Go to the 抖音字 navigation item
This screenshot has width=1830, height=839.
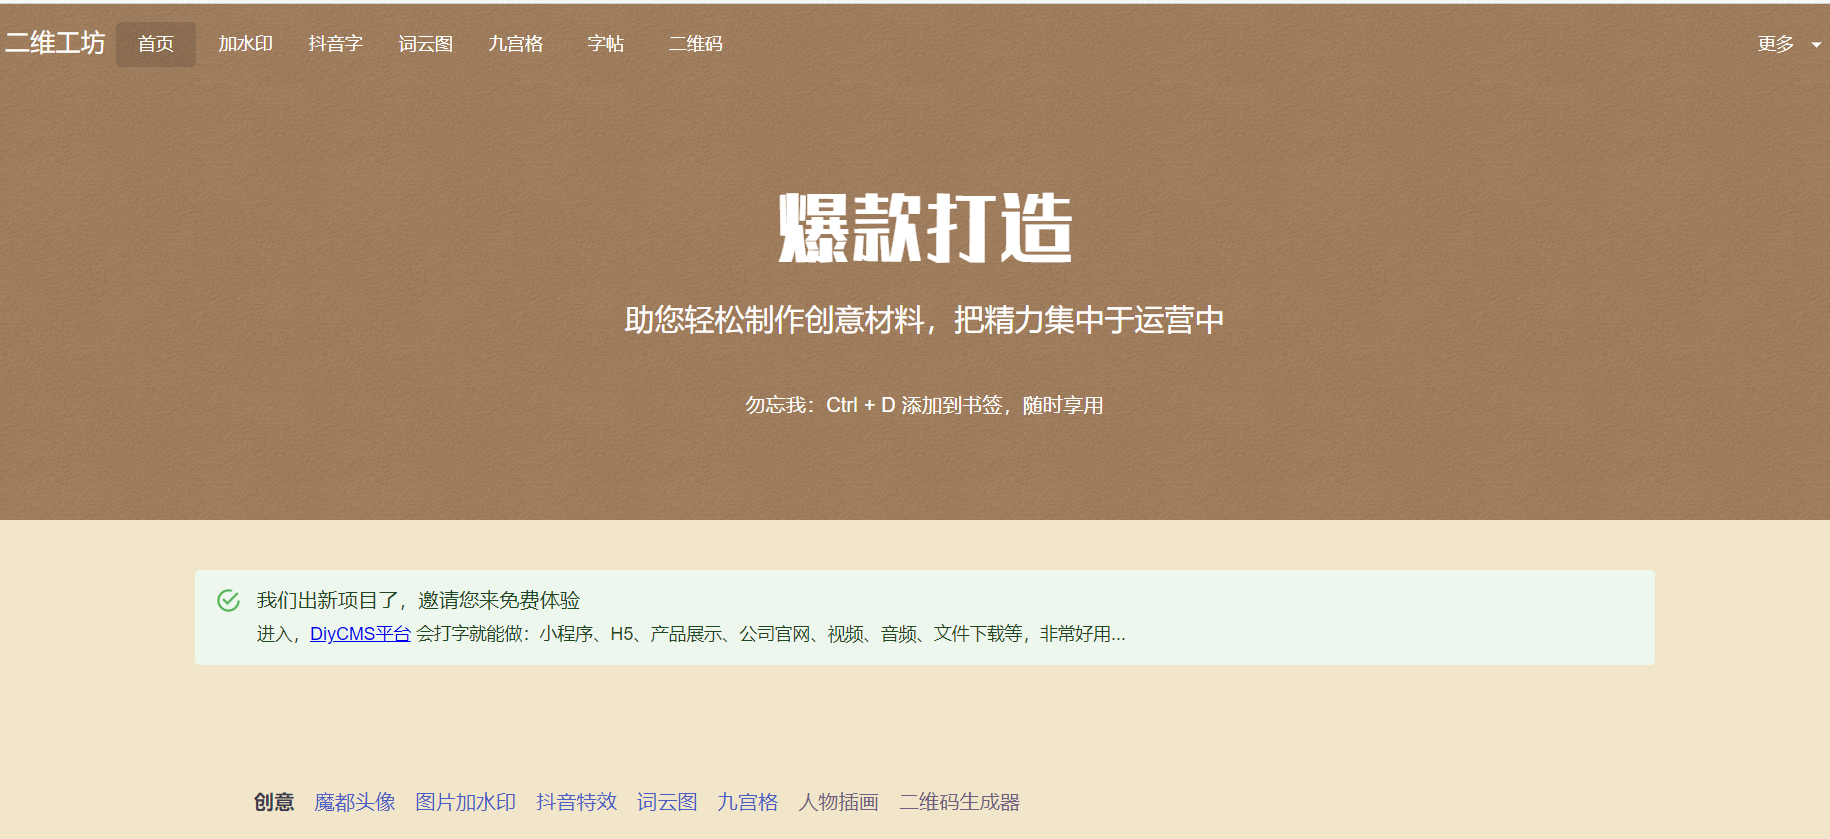pos(335,44)
